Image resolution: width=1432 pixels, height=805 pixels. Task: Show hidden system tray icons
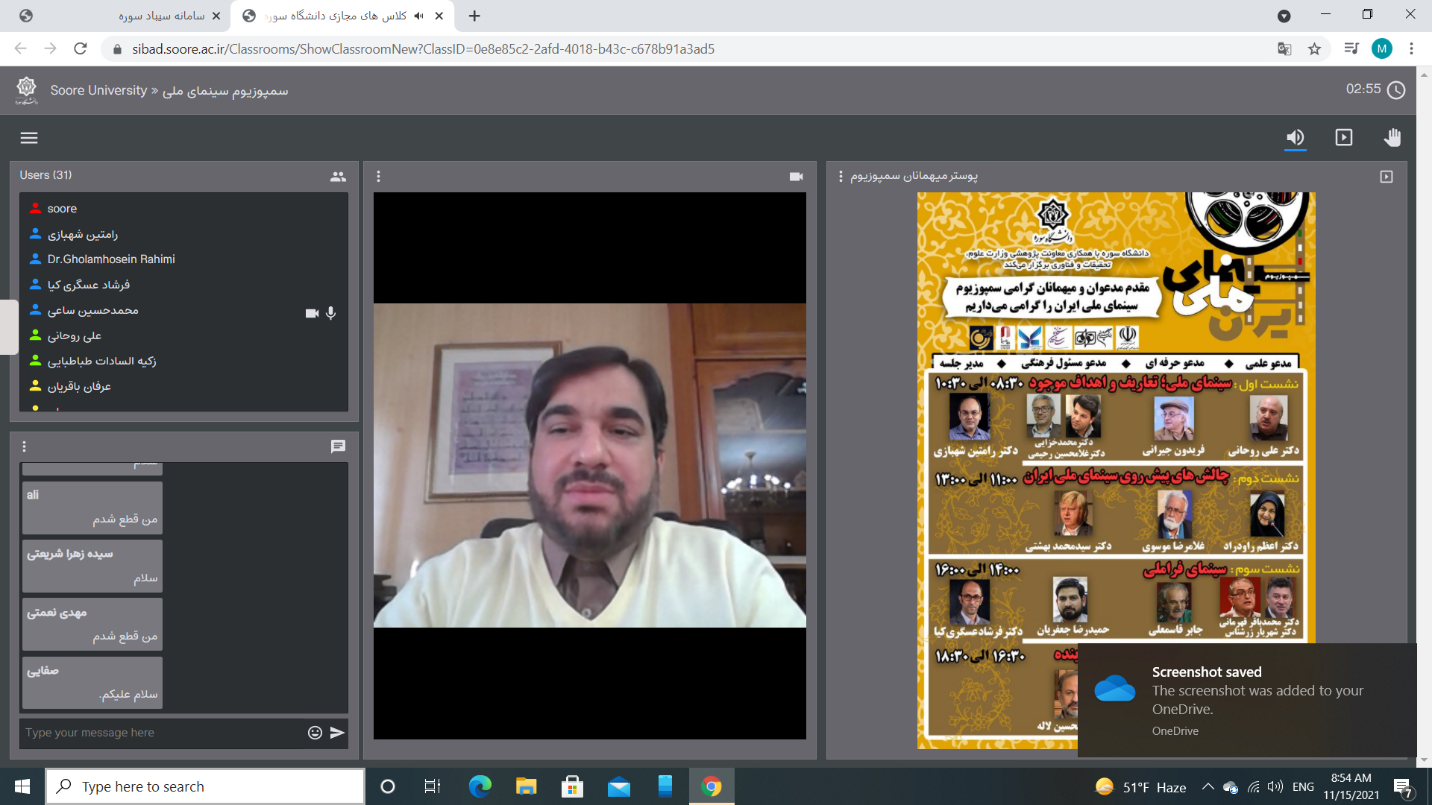point(1207,787)
